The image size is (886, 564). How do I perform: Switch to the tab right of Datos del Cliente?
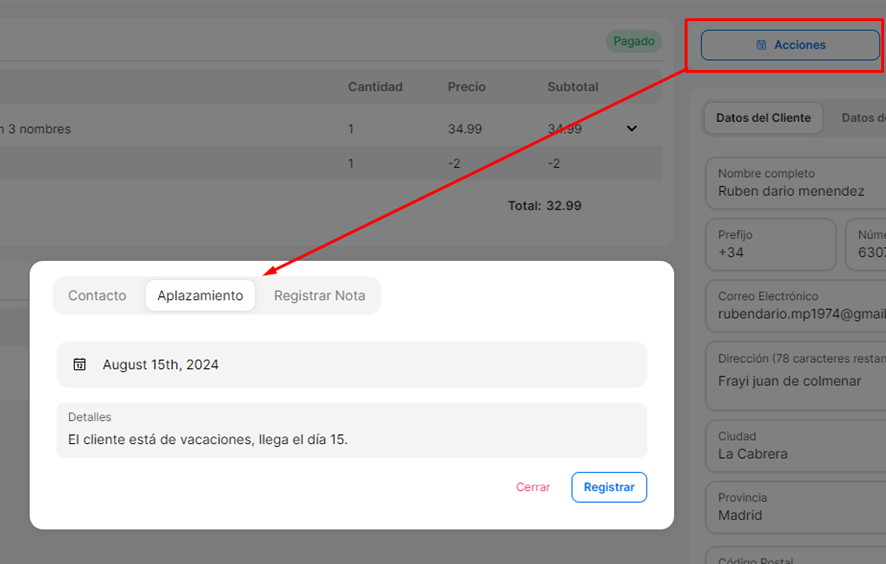[862, 118]
